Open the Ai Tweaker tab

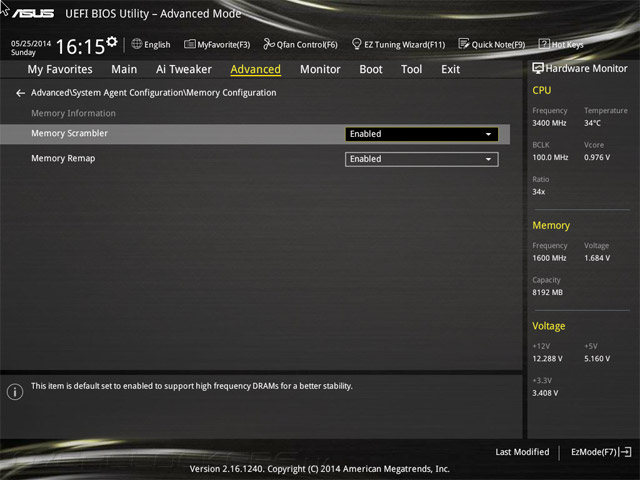184,69
